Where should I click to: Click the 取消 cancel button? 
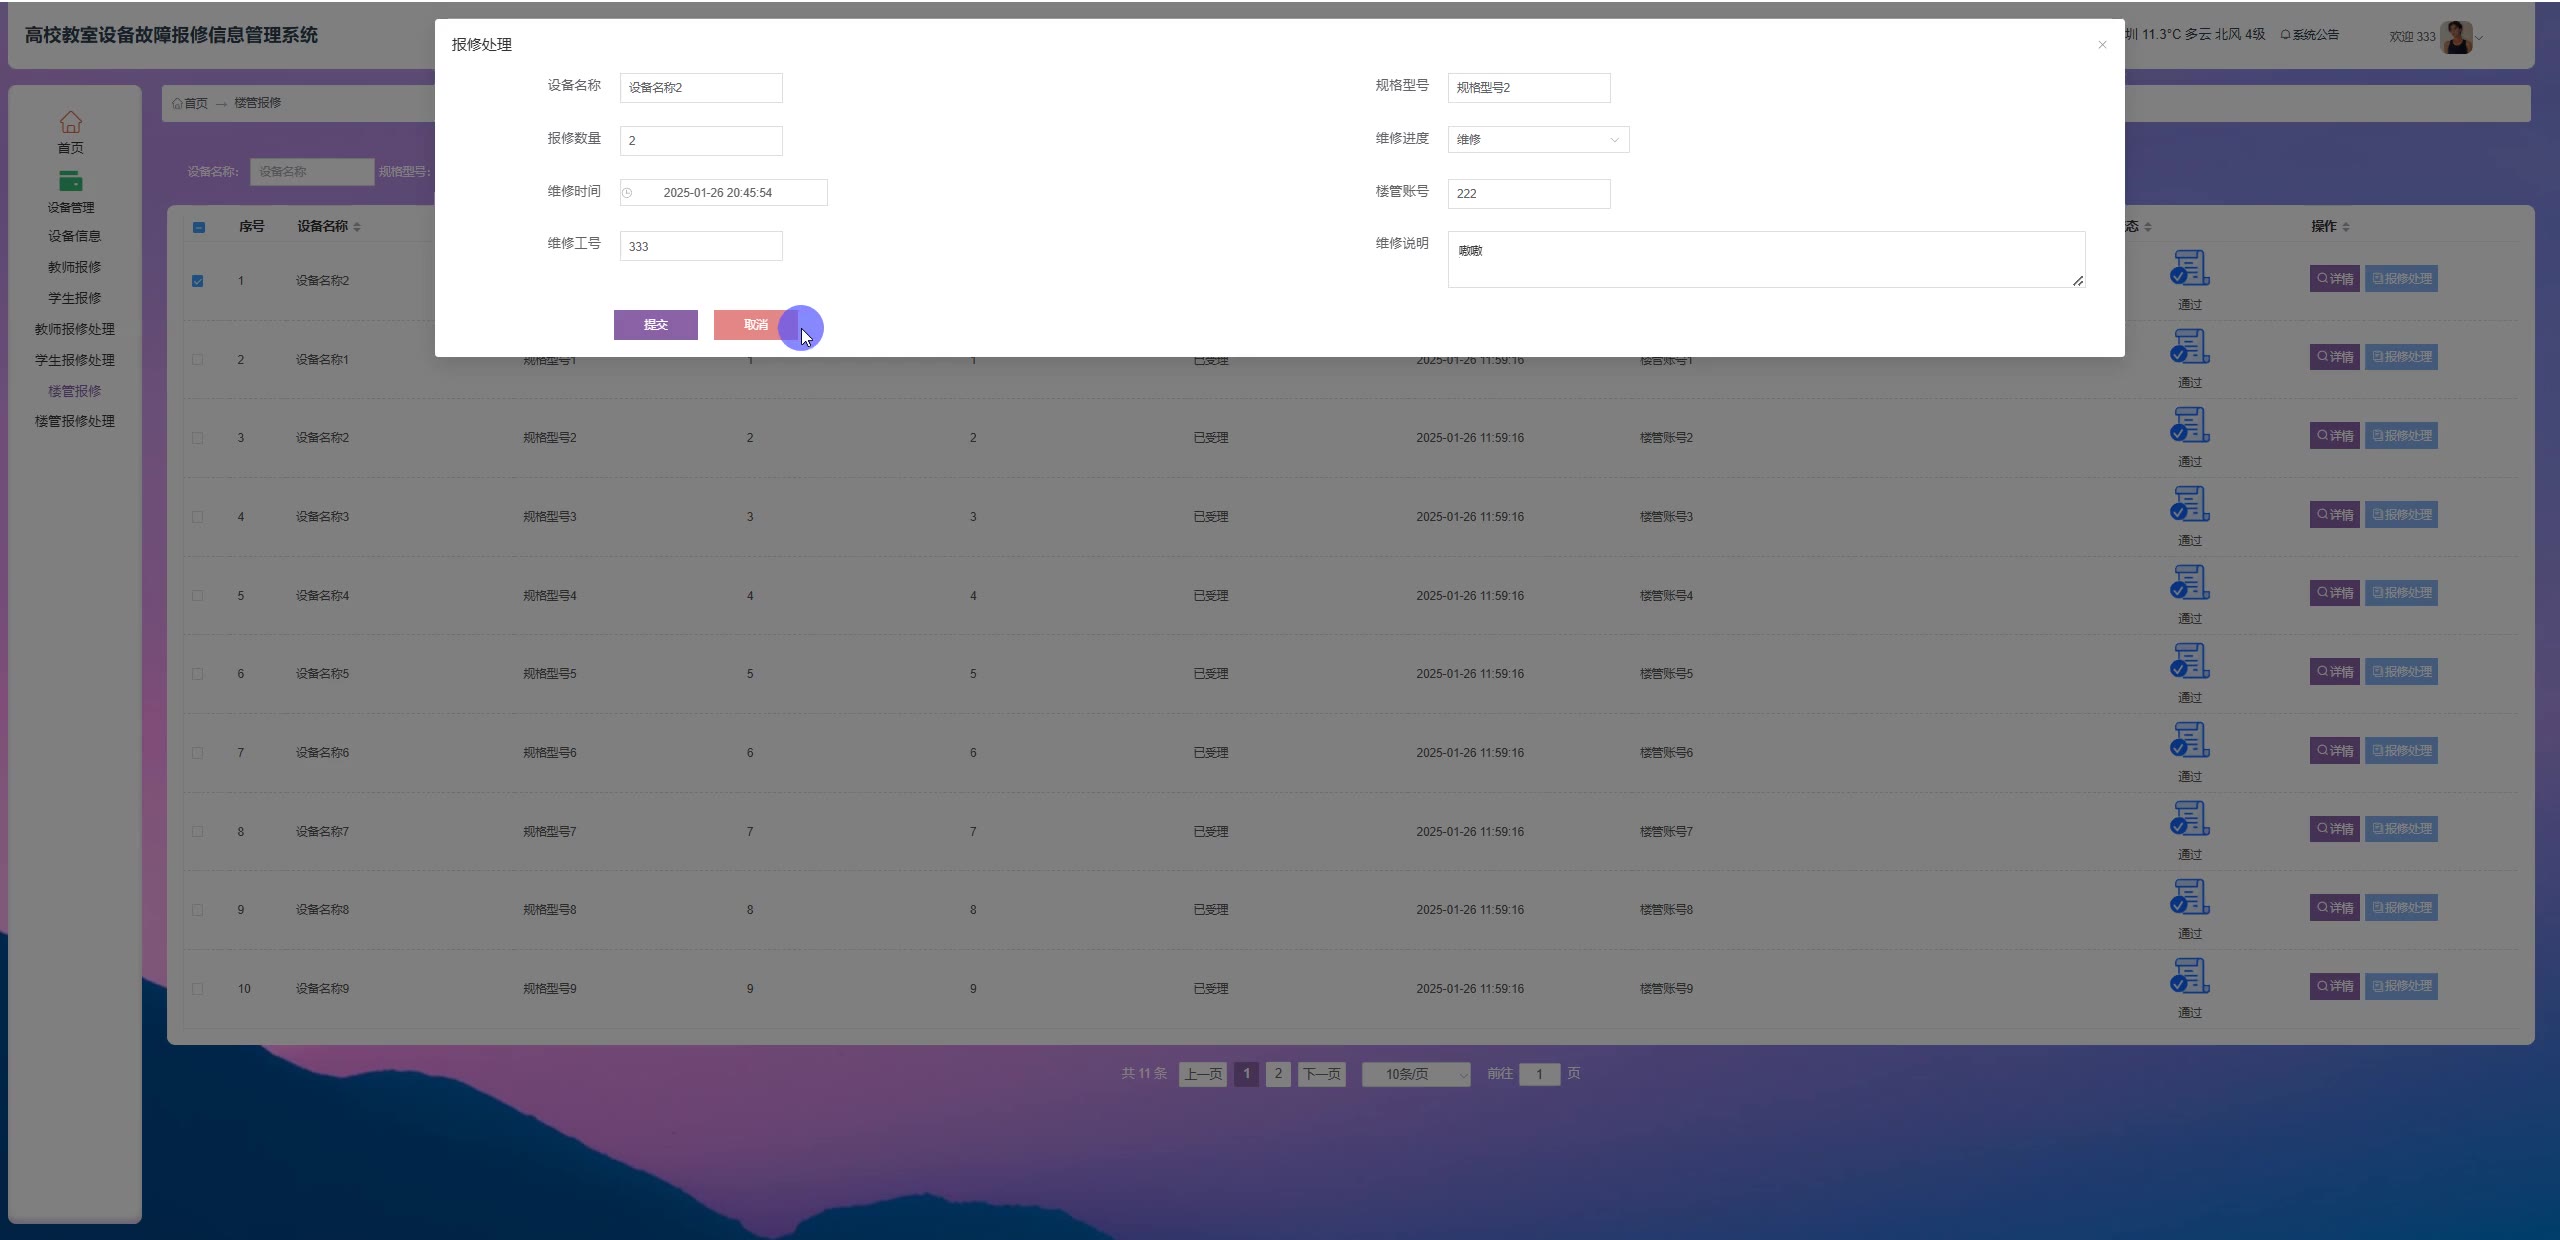[x=755, y=325]
